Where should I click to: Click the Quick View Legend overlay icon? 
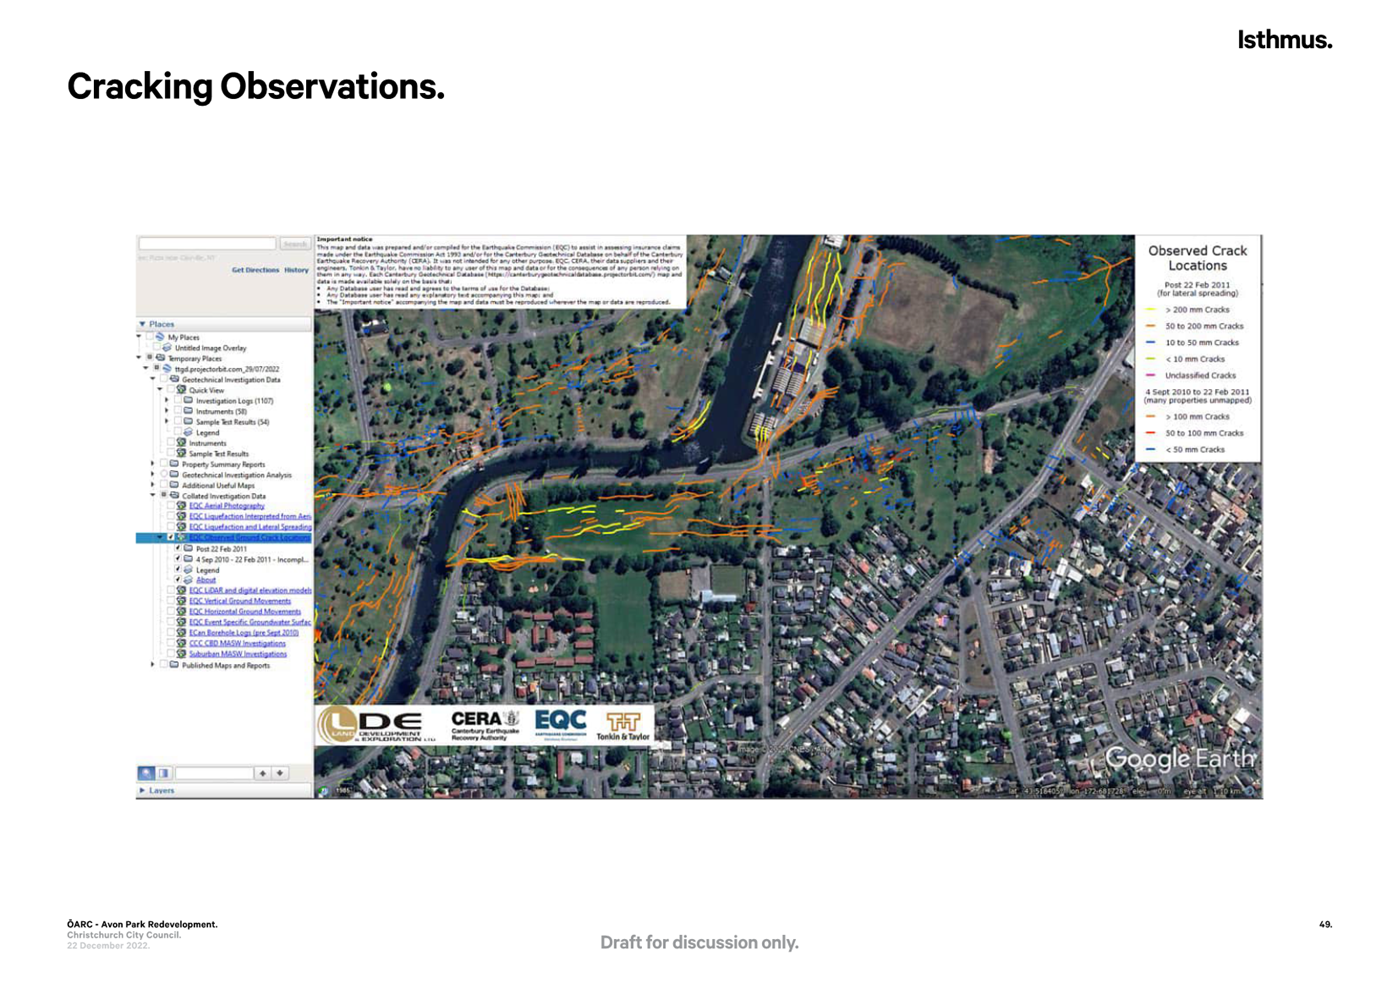[x=188, y=432]
